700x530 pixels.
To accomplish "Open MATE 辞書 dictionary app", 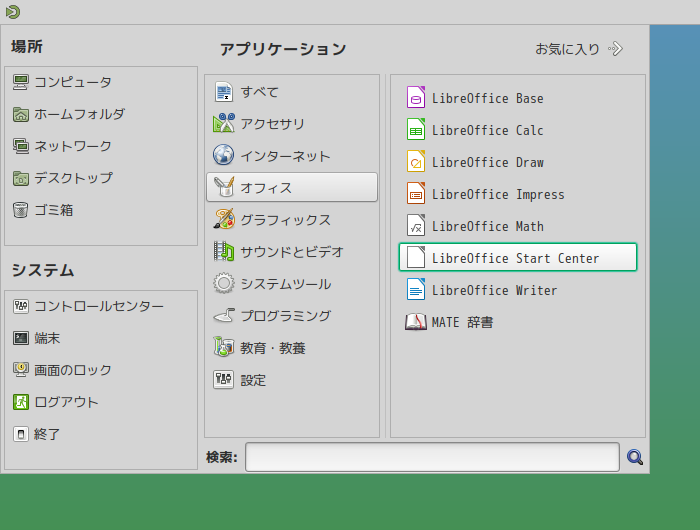I will [518, 322].
